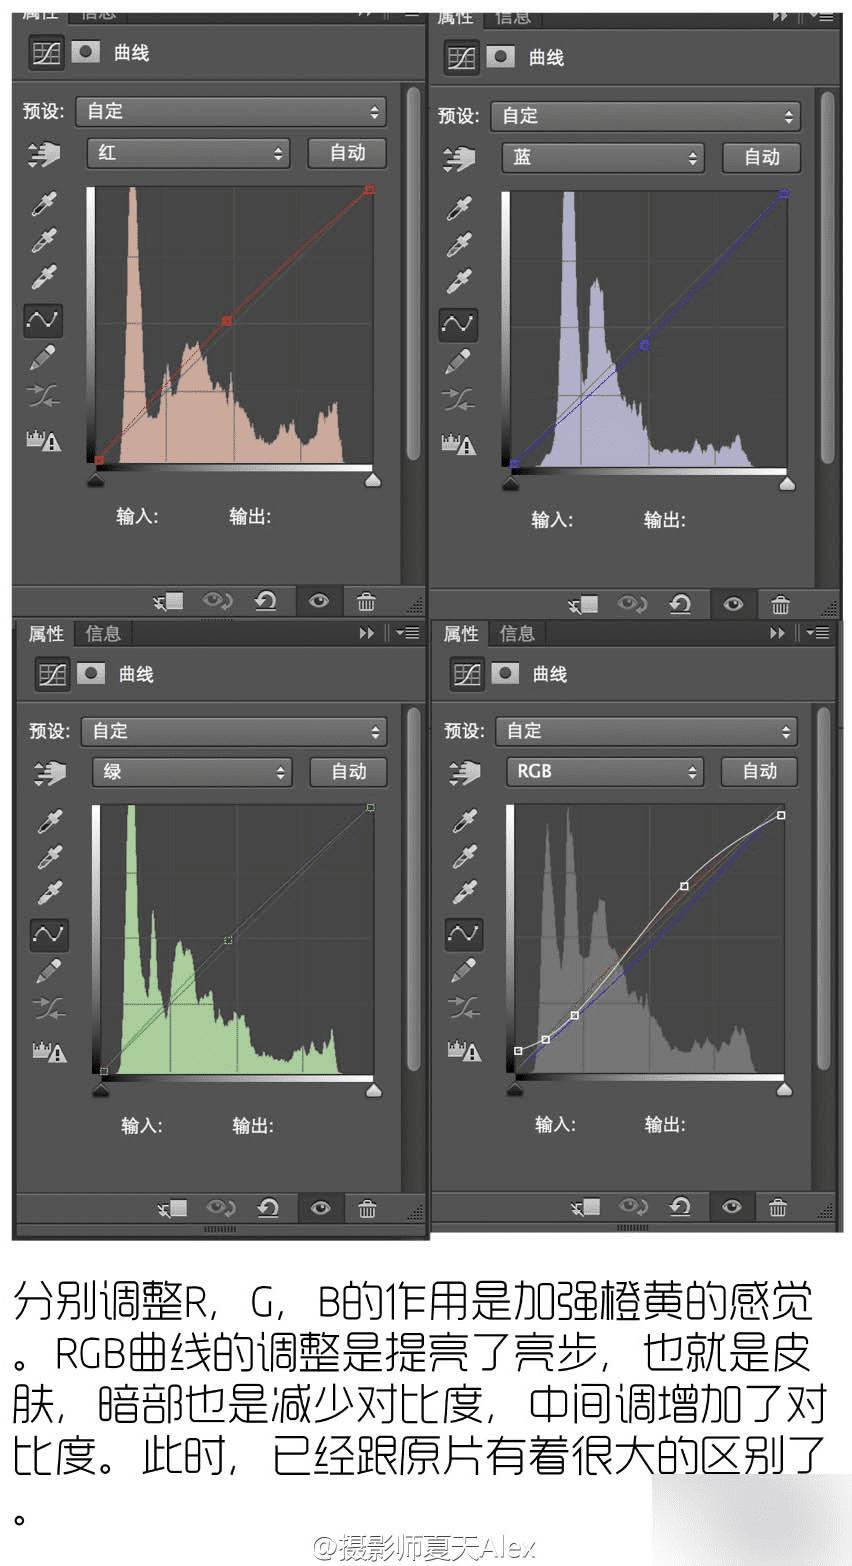
Task: Select the black point eyedropper in red curves panel
Action: [44, 205]
